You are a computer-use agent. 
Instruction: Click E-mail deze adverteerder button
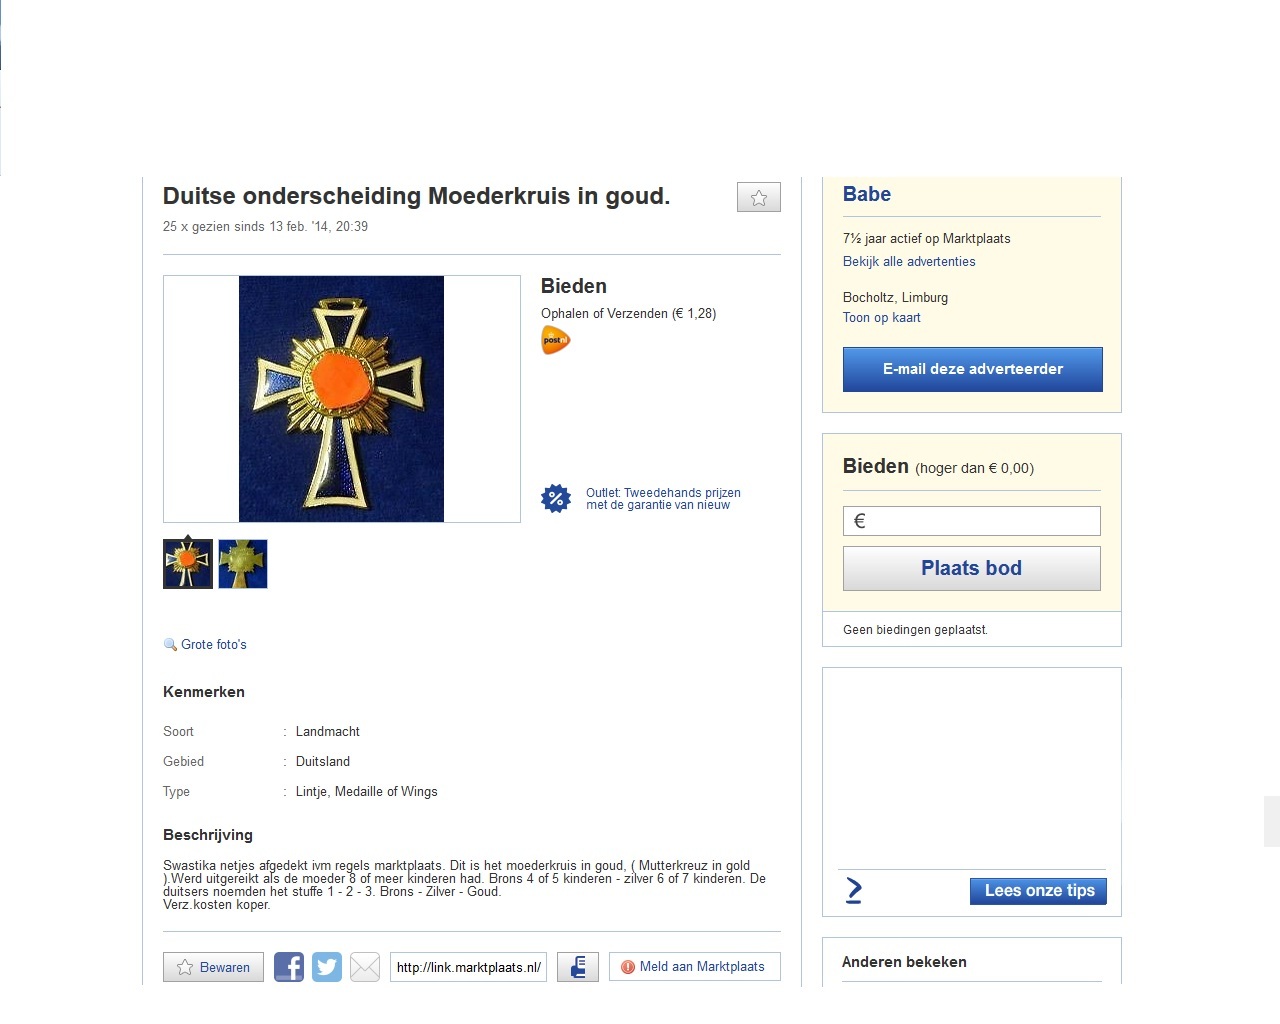click(973, 369)
